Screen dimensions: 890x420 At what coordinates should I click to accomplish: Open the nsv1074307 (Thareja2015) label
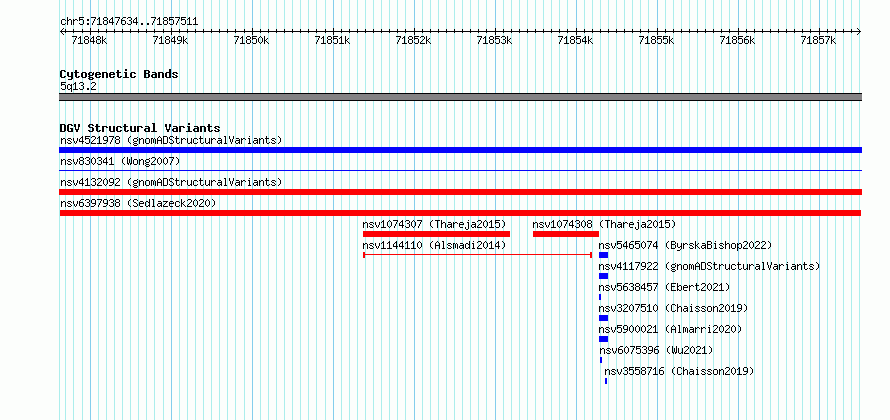[x=434, y=224]
